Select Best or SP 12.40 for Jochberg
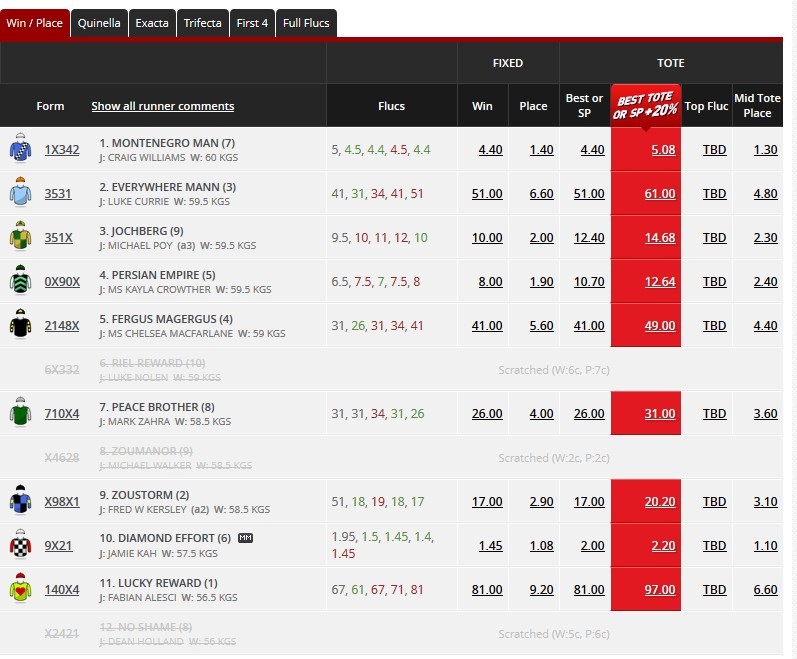 pyautogui.click(x=589, y=238)
